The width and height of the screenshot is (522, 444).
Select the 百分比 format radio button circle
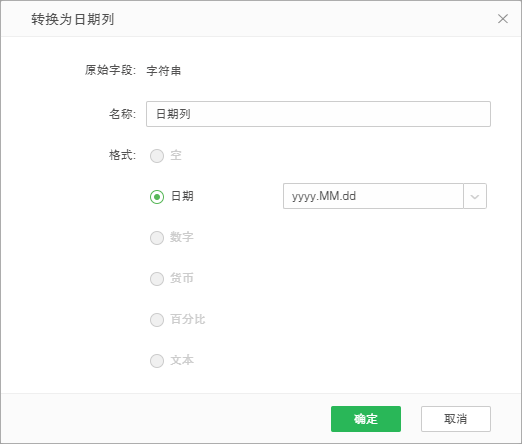pyautogui.click(x=157, y=320)
